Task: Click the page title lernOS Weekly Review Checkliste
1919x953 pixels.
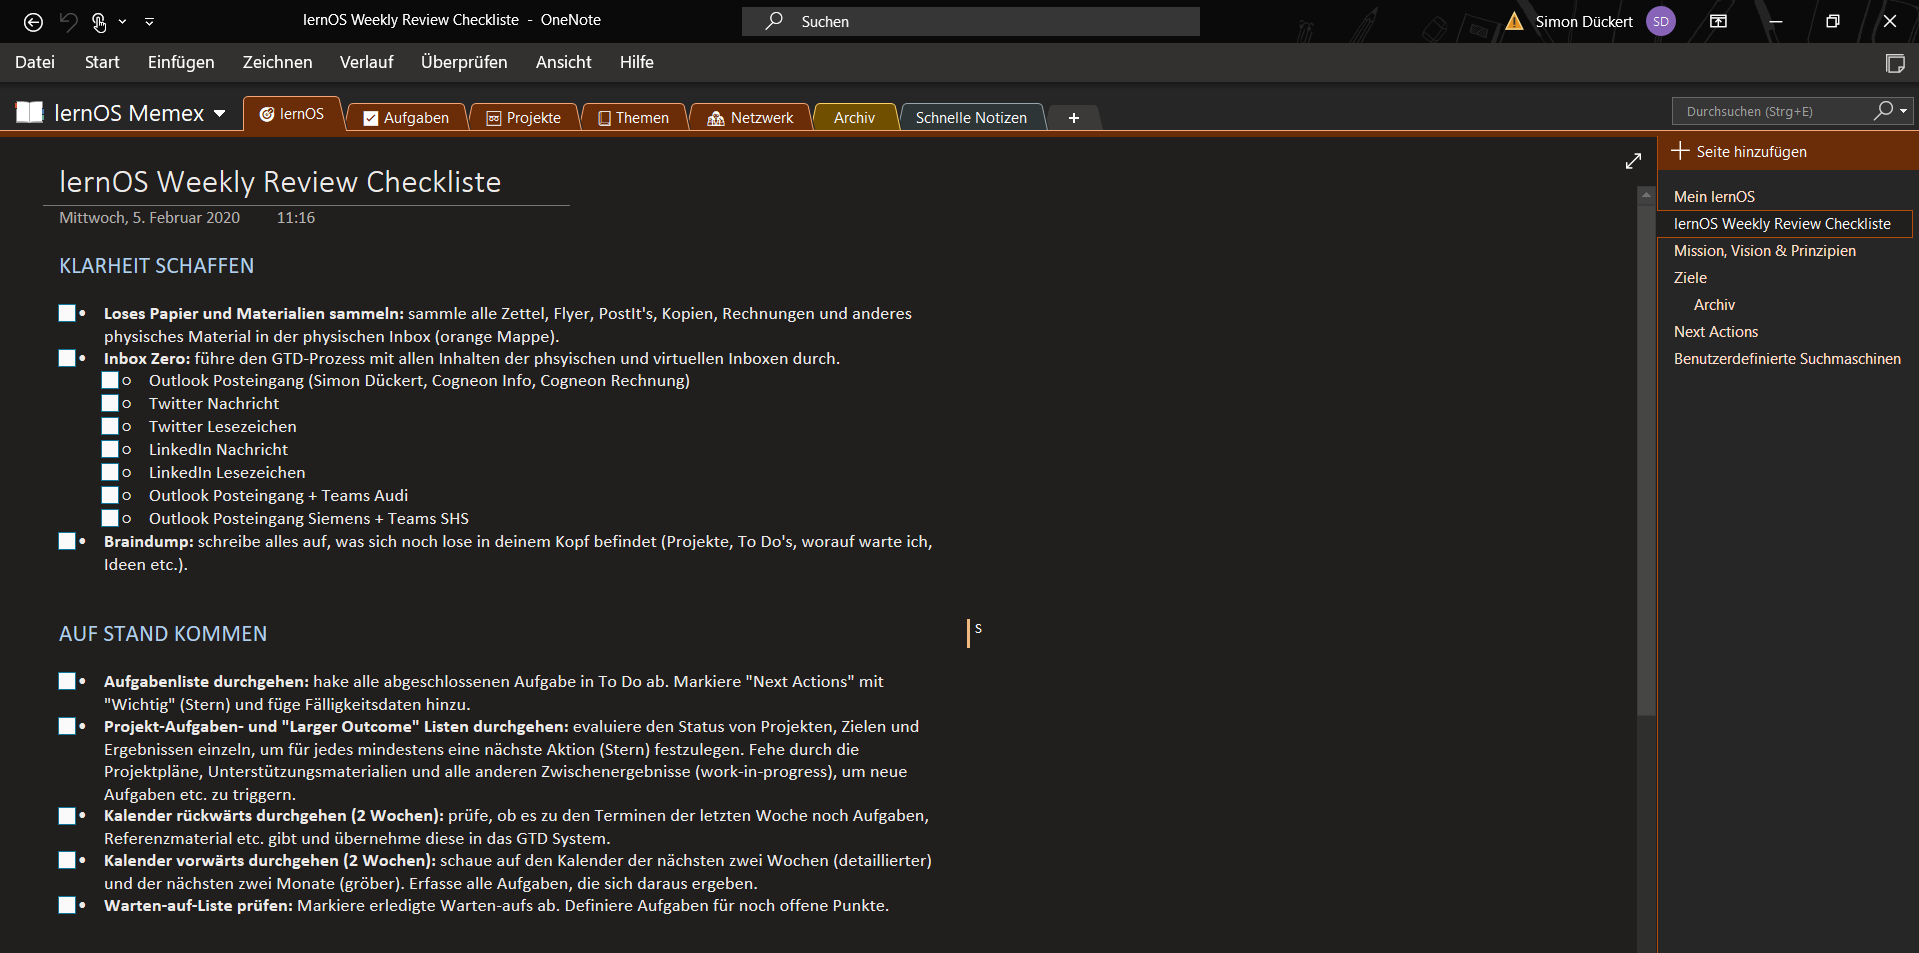Action: point(280,182)
